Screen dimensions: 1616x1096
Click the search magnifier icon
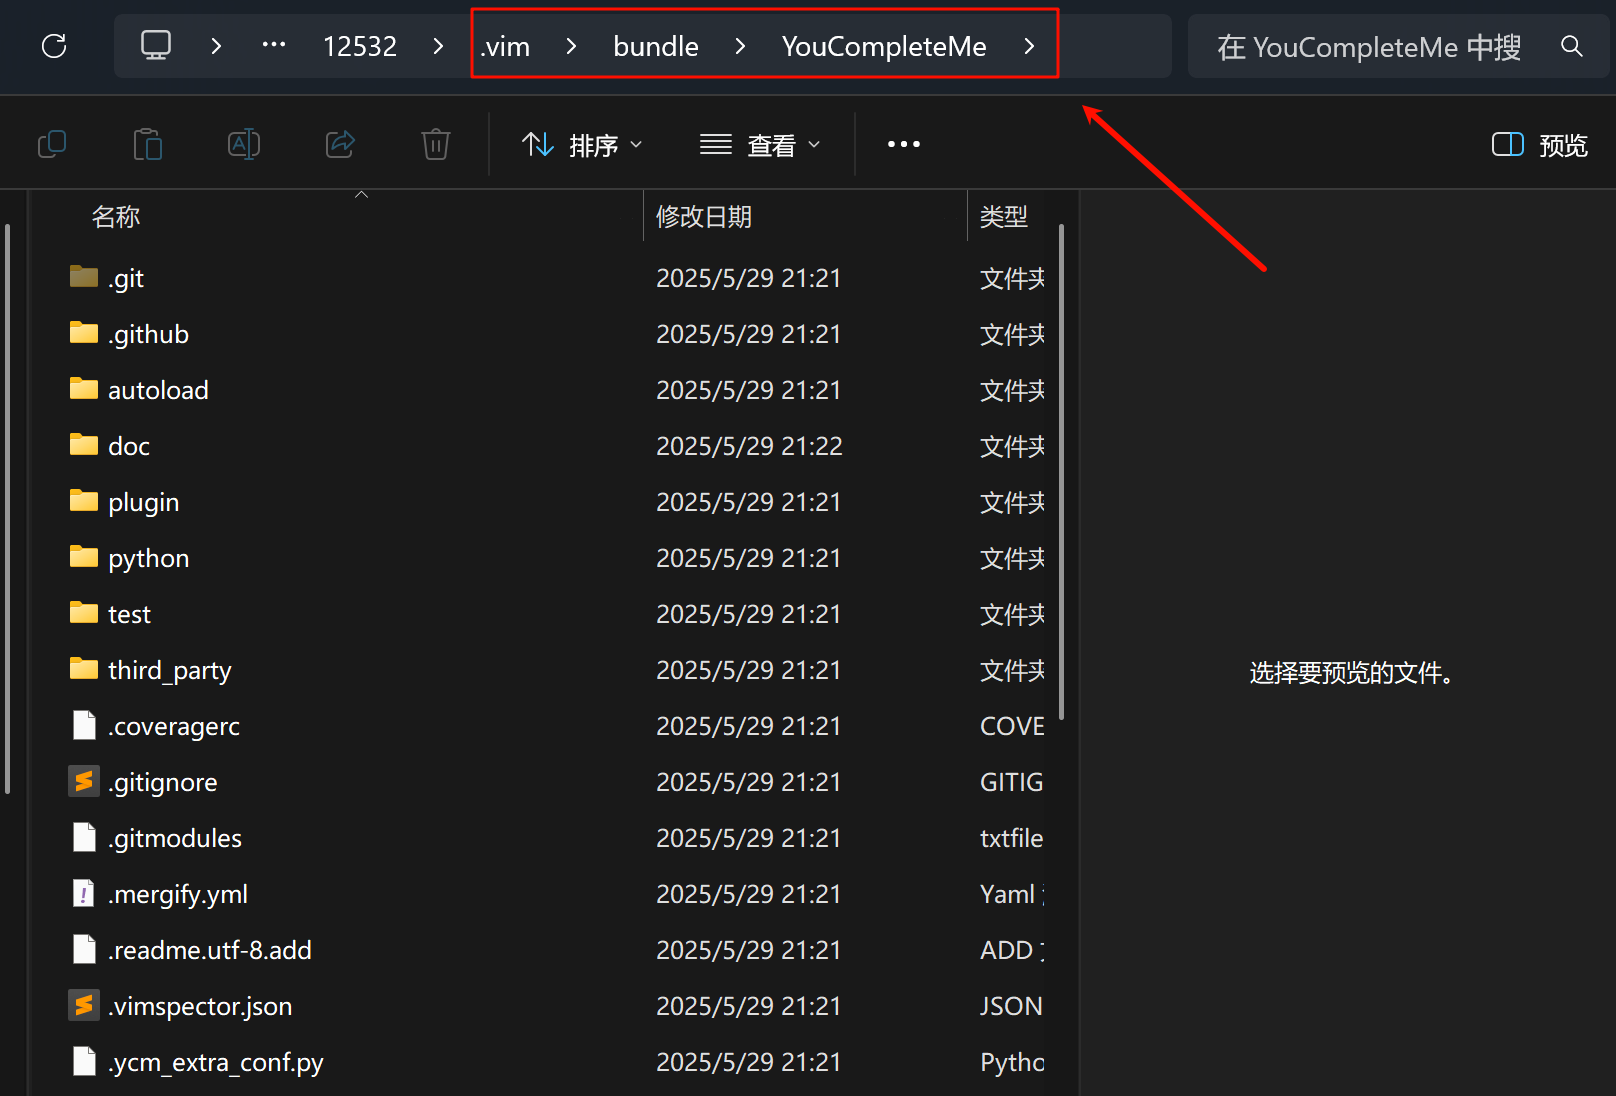[x=1571, y=45]
